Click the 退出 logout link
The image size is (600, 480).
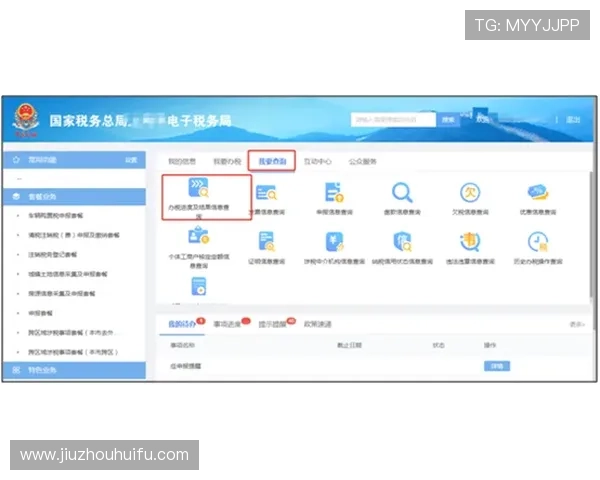[x=573, y=119]
